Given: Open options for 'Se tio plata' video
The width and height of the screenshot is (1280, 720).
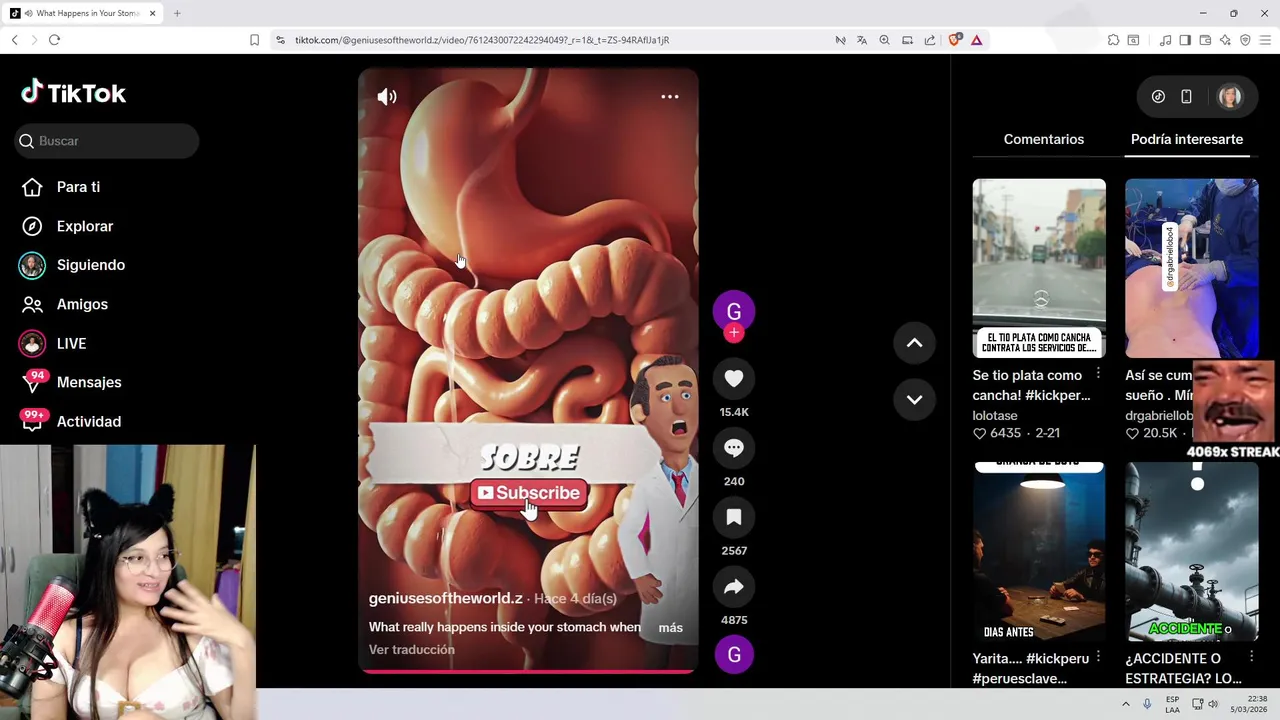Looking at the screenshot, I should (x=1098, y=373).
